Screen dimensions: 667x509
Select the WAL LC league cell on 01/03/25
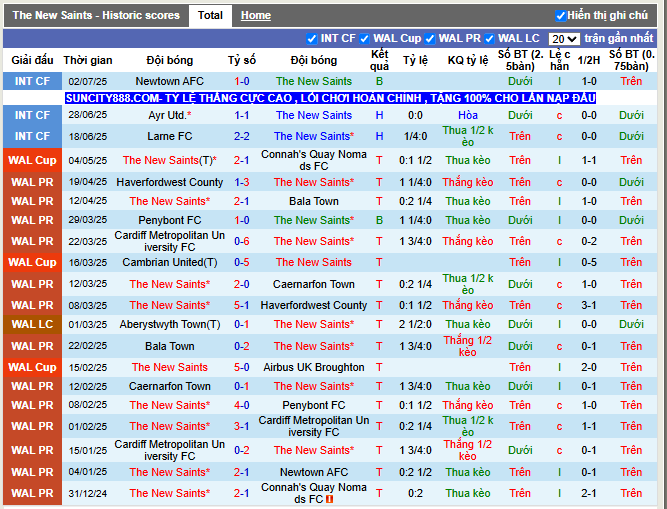pyautogui.click(x=32, y=324)
